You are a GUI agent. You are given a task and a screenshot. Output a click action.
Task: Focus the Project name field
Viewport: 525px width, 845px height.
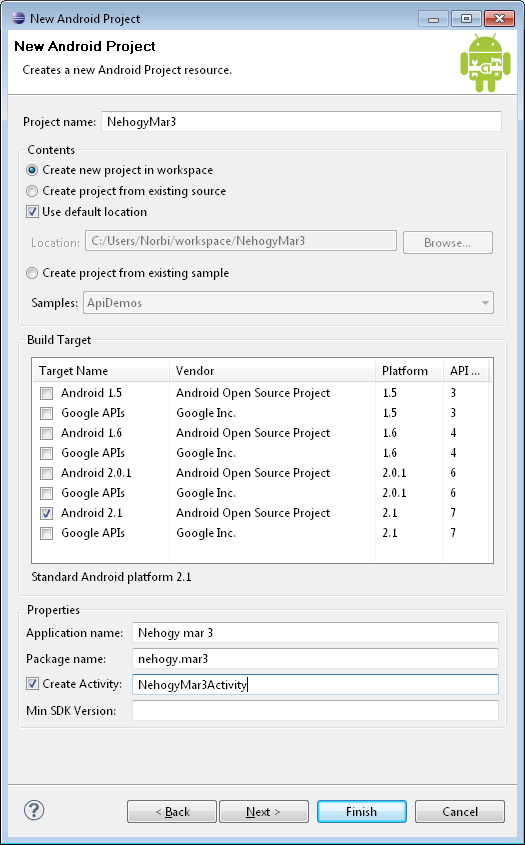pyautogui.click(x=301, y=121)
